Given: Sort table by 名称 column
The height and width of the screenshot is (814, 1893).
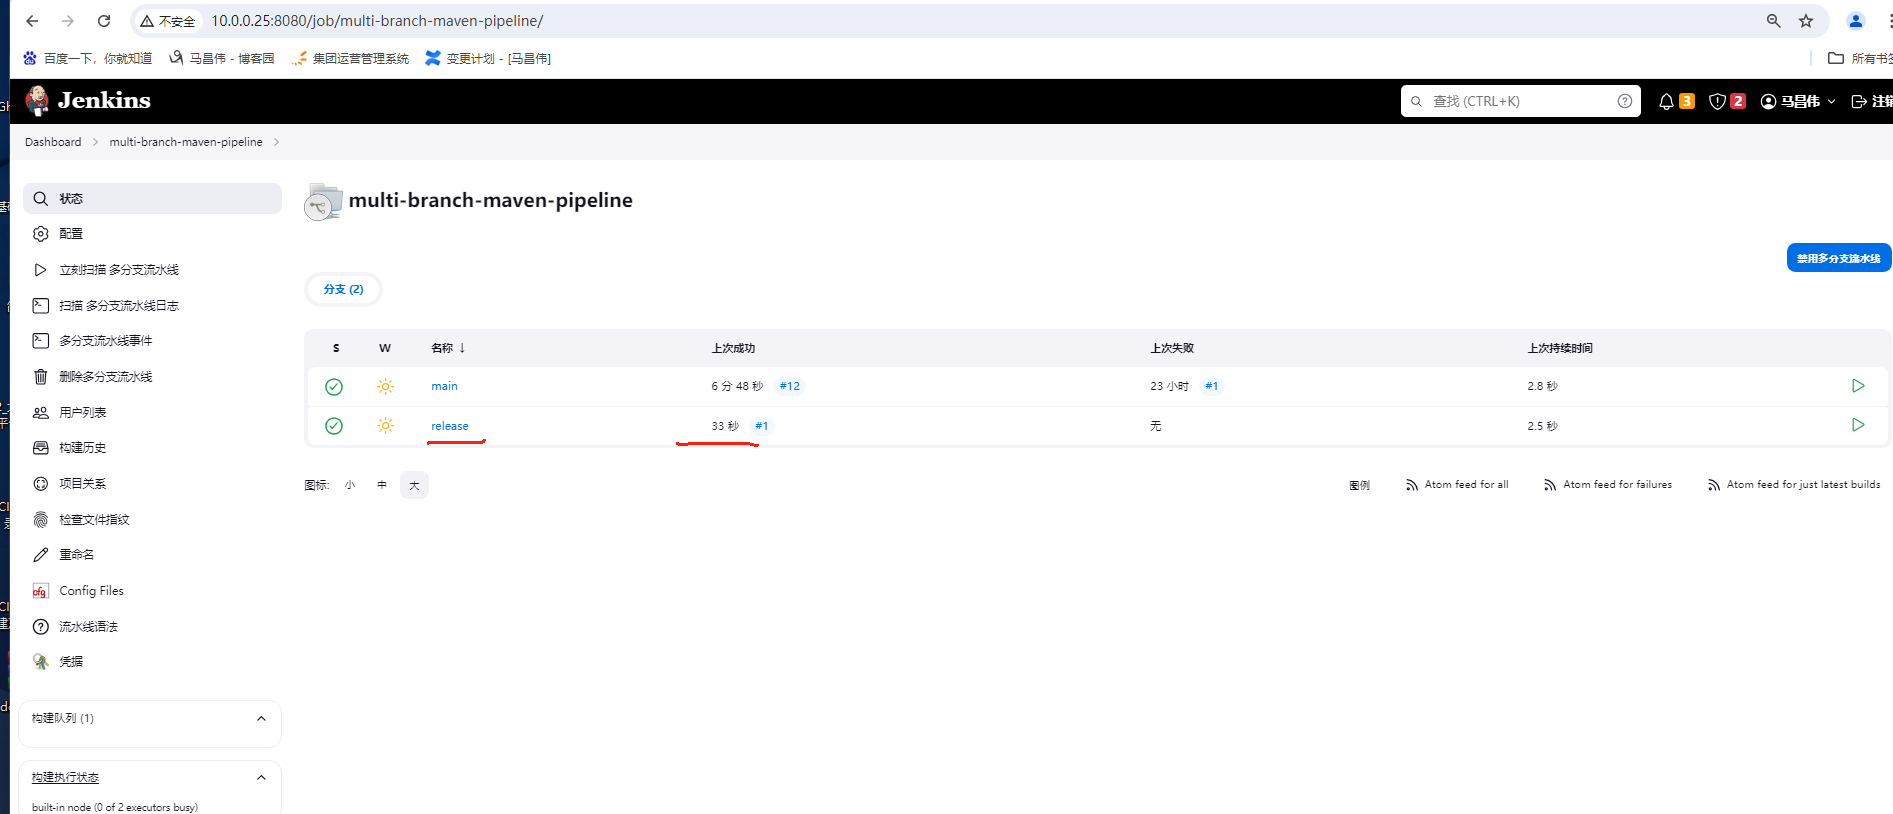Looking at the screenshot, I should [x=448, y=348].
